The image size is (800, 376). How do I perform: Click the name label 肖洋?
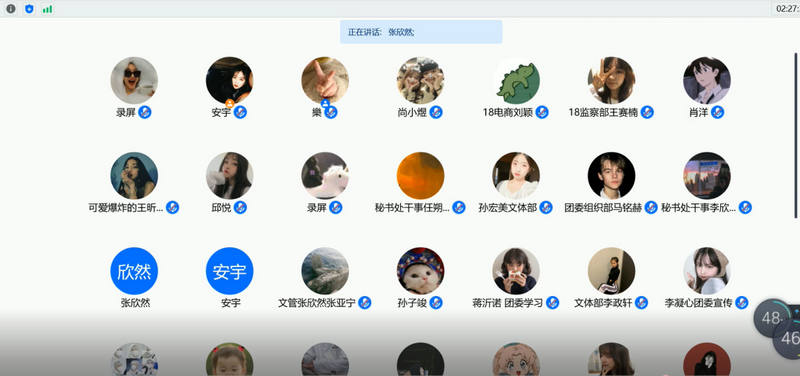point(698,113)
